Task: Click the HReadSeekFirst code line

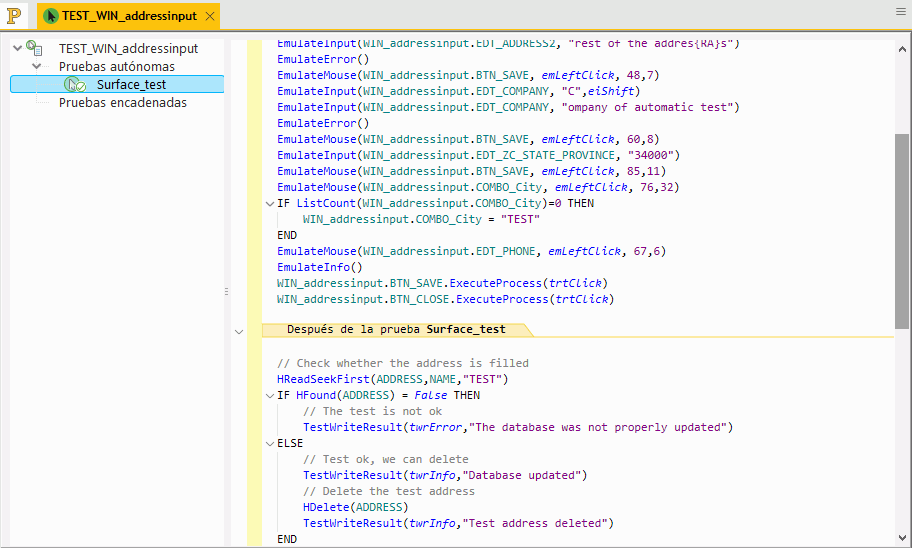Action: 393,379
